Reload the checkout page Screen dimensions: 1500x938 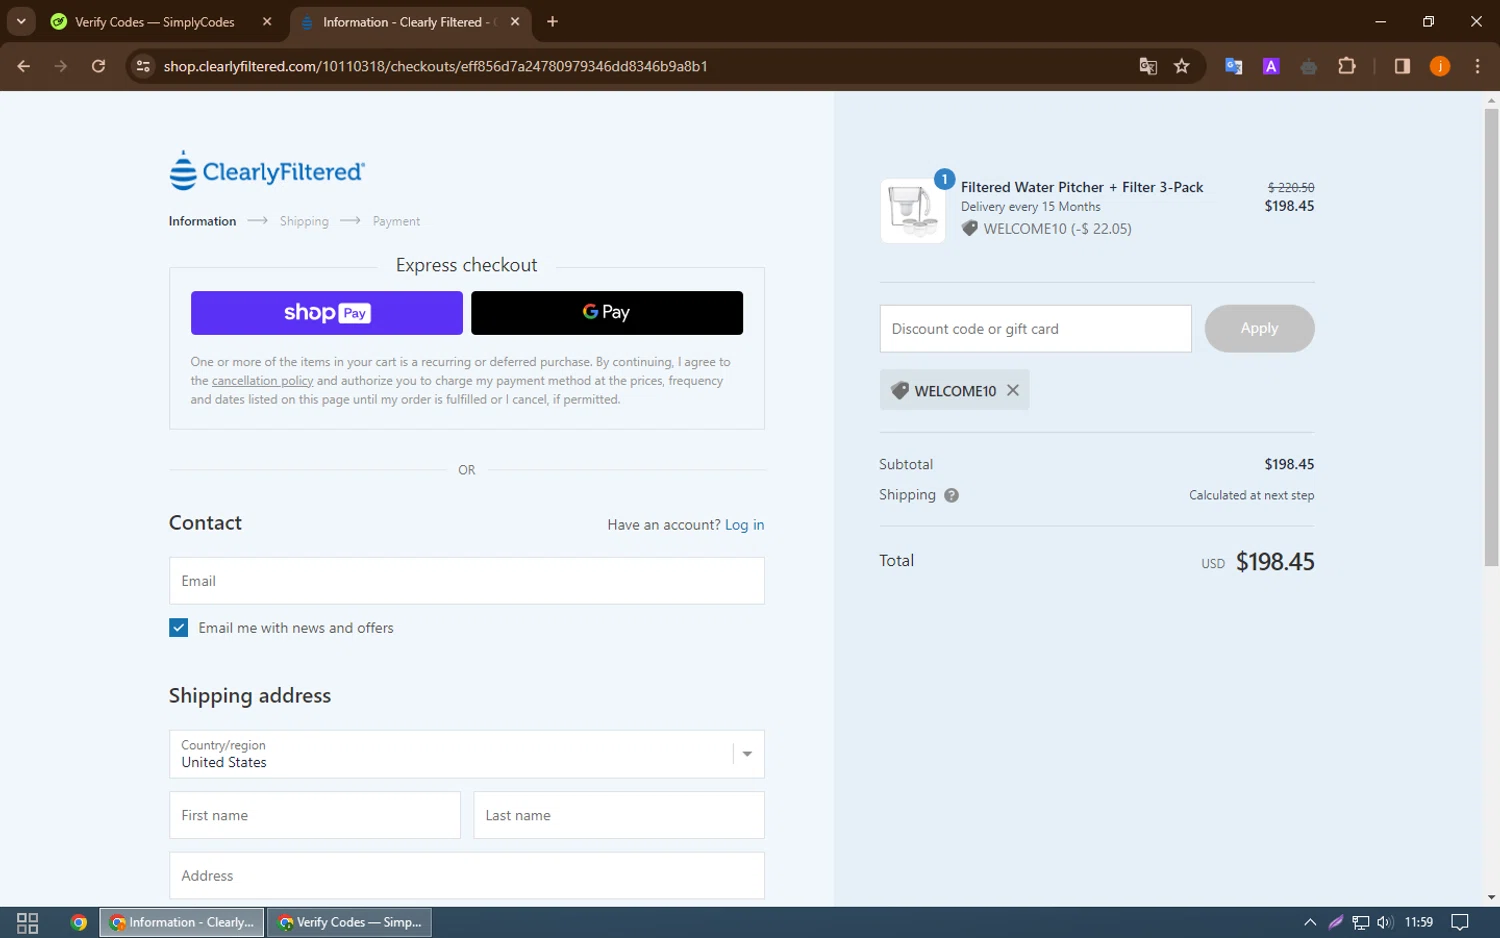coord(98,66)
